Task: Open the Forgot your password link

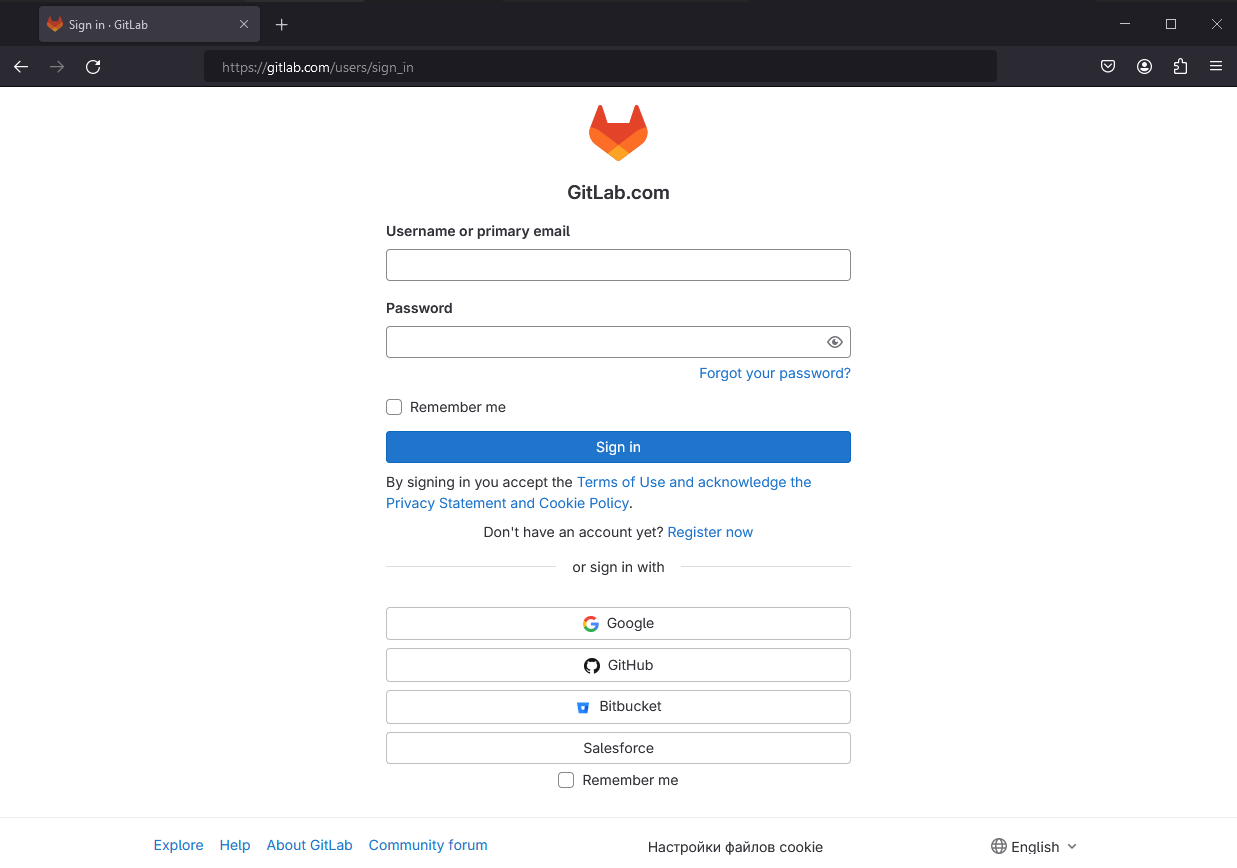Action: pyautogui.click(x=774, y=373)
